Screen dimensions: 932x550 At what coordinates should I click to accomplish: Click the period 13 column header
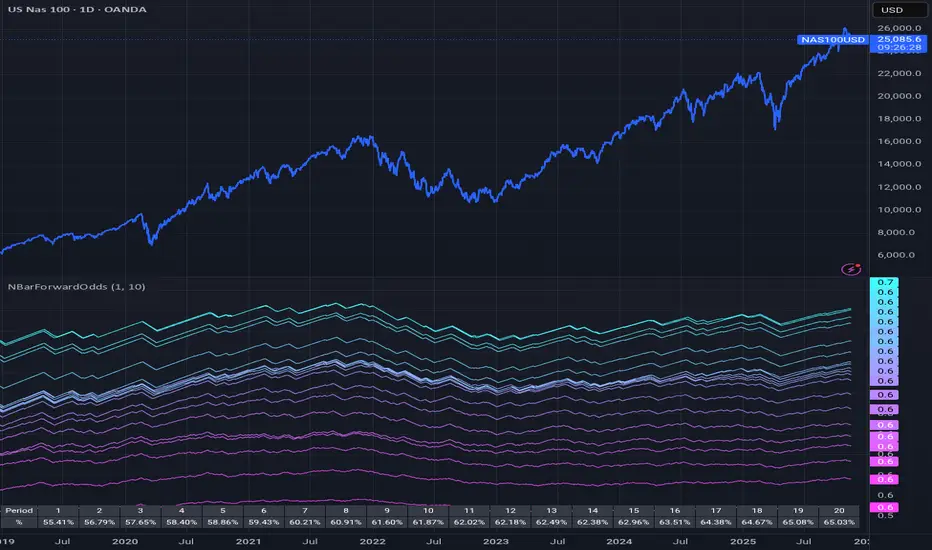click(x=552, y=510)
